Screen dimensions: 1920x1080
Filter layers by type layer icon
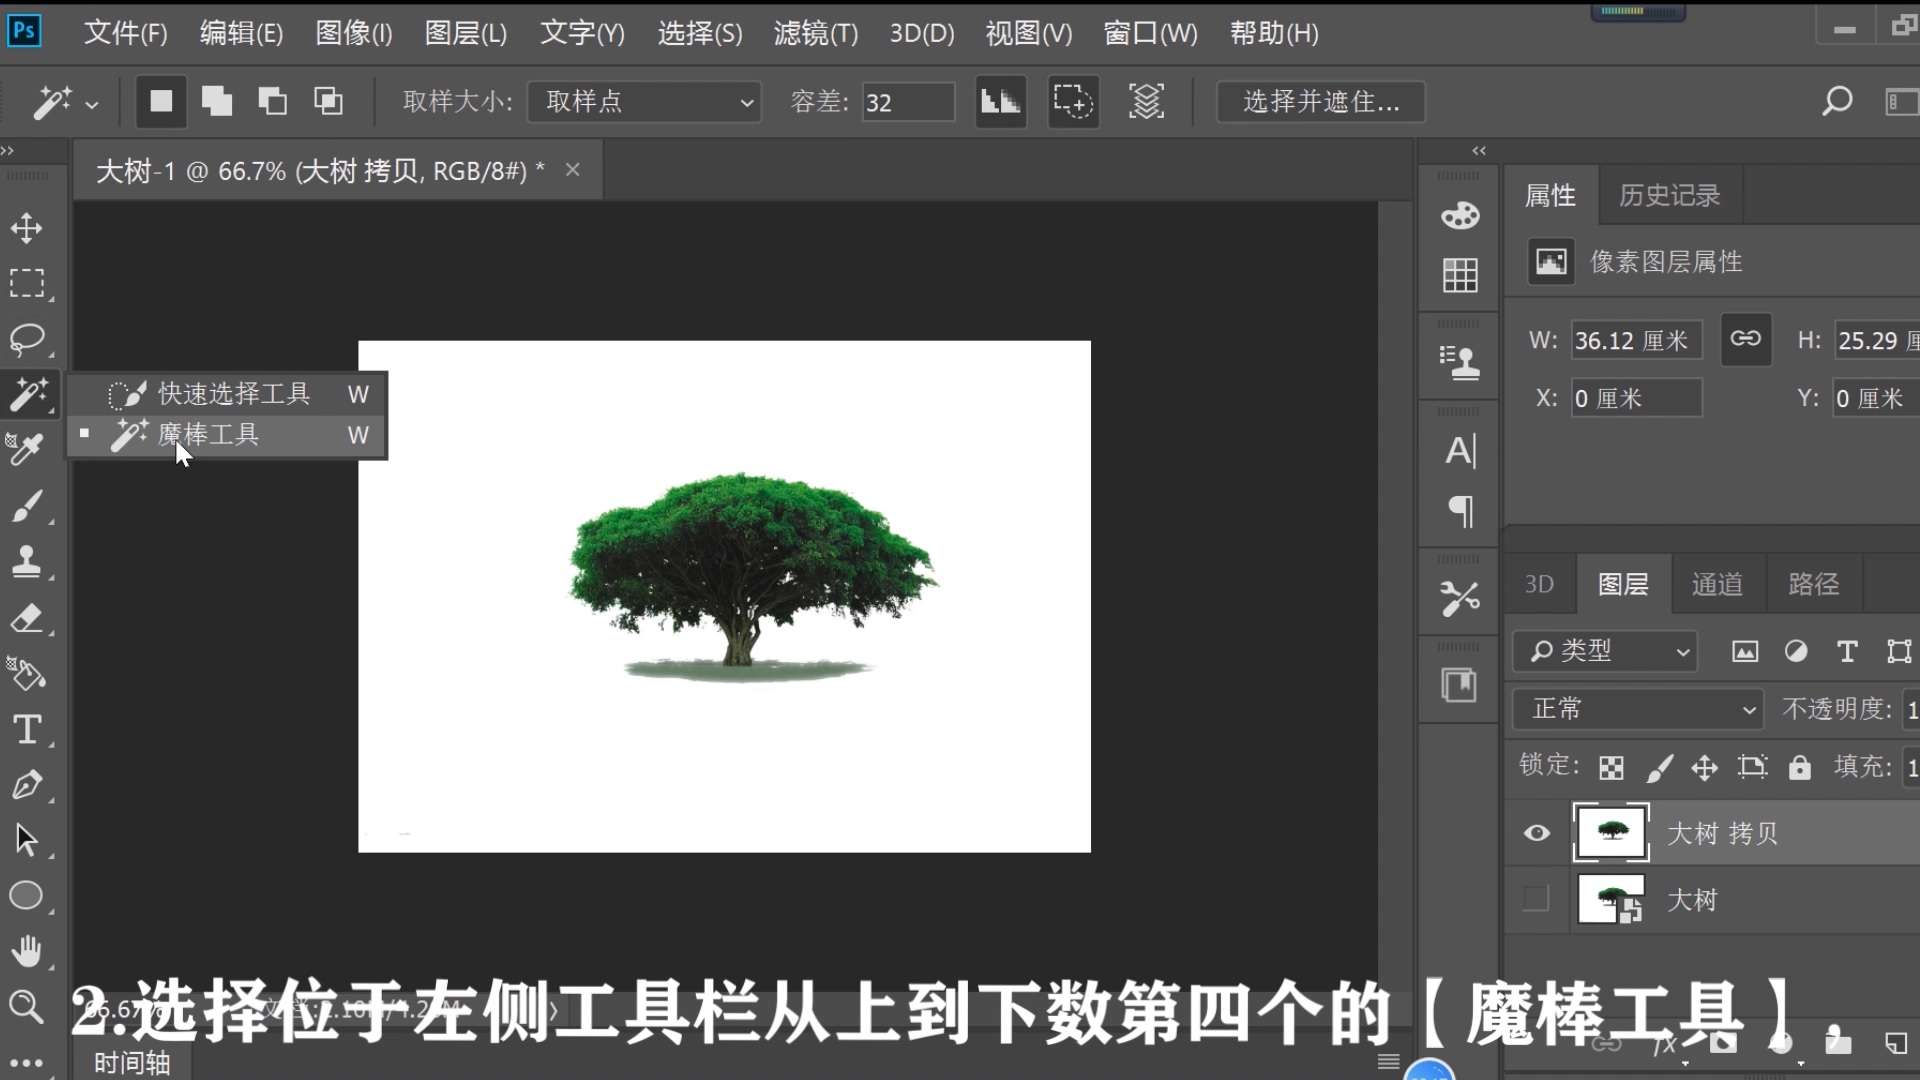click(x=1847, y=652)
